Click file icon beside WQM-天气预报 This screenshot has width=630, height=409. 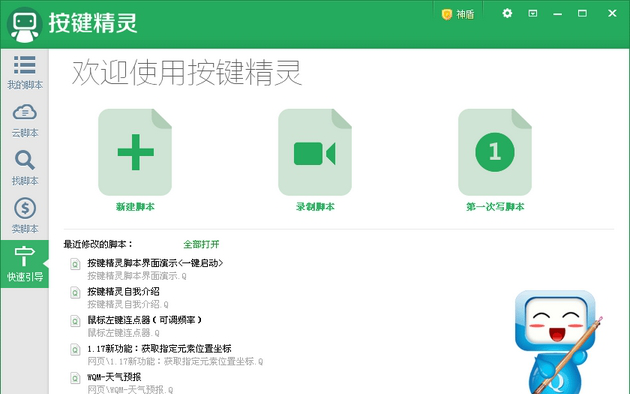tap(75, 378)
